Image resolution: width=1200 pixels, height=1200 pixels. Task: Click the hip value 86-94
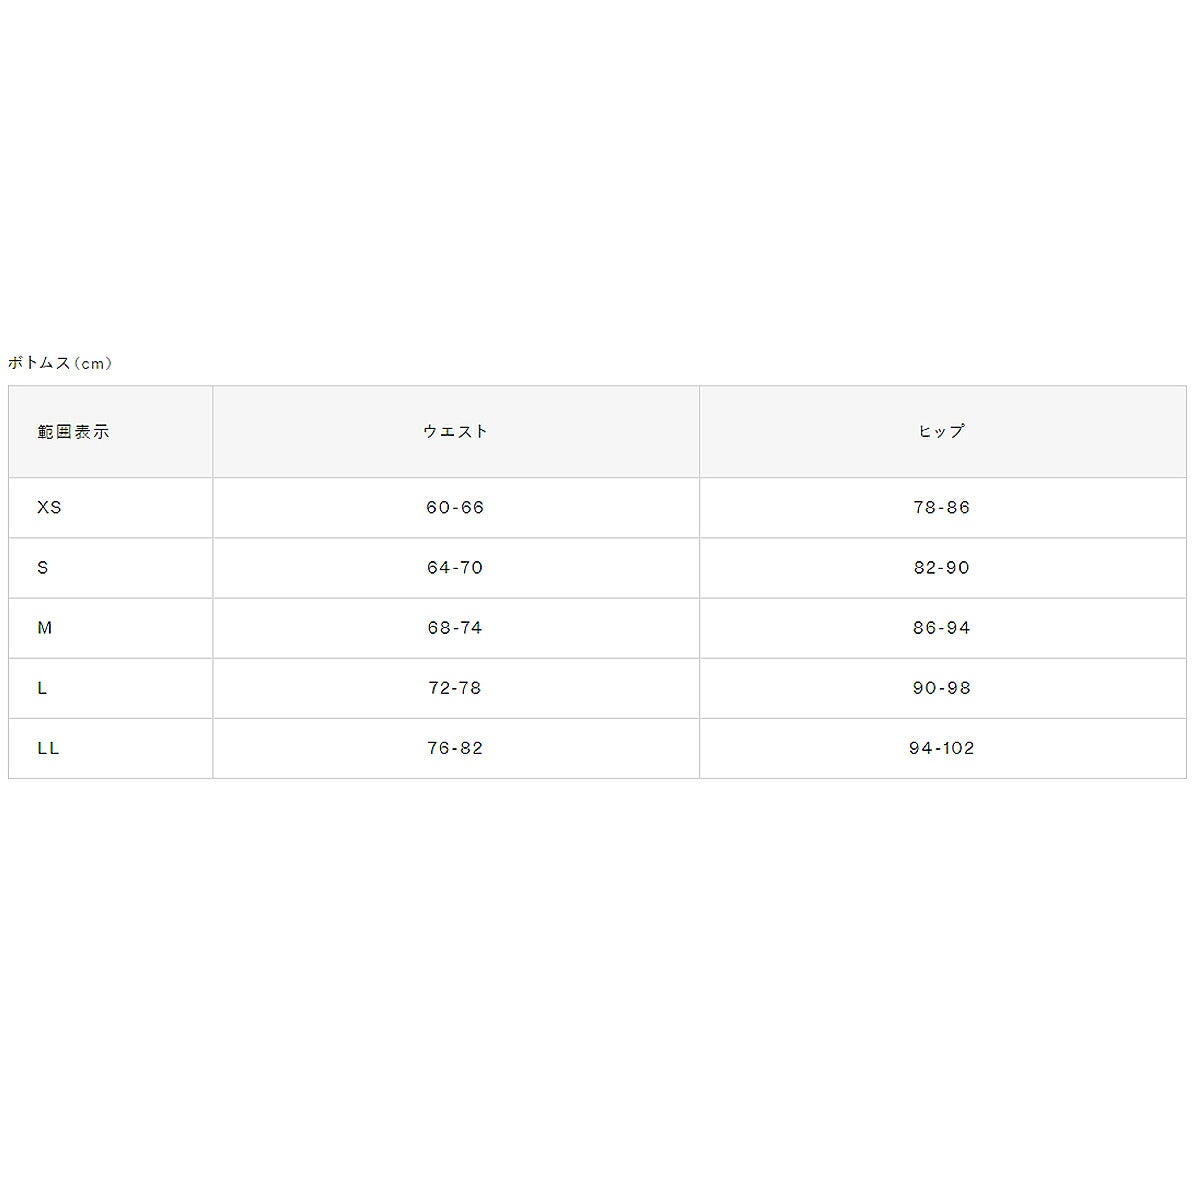[x=942, y=628]
